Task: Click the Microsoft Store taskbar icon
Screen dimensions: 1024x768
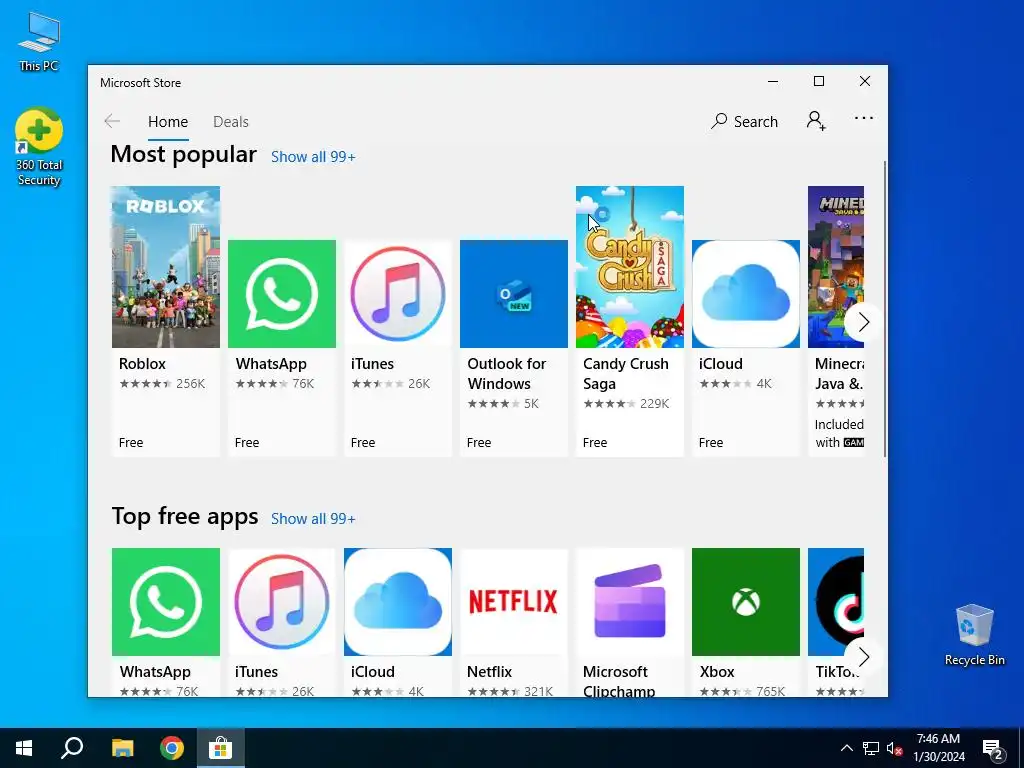Action: coord(221,748)
